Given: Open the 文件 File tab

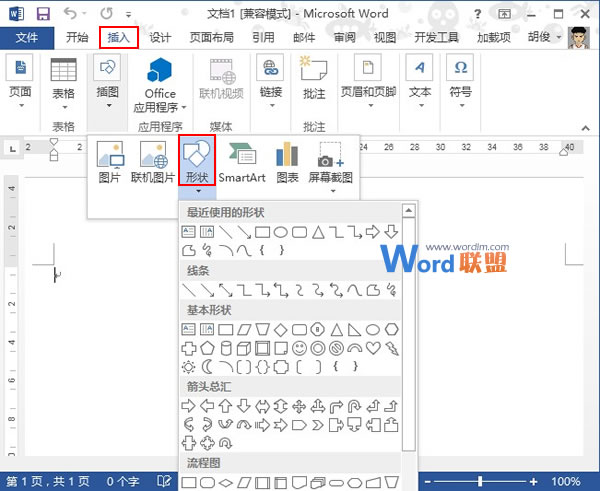Looking at the screenshot, I should [x=27, y=38].
